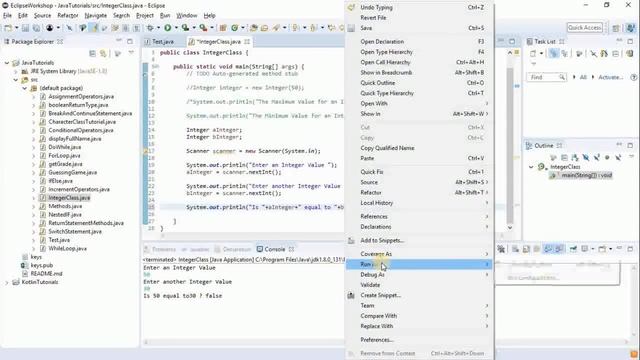640x360 pixels.
Task: Open the Java perspective icon at top right
Action: coord(631,28)
